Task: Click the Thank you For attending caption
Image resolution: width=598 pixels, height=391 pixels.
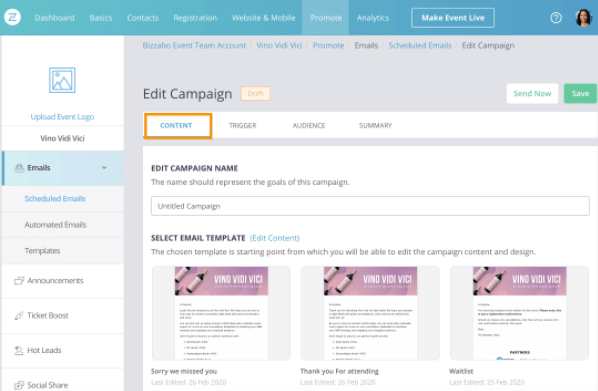Action: pos(339,371)
